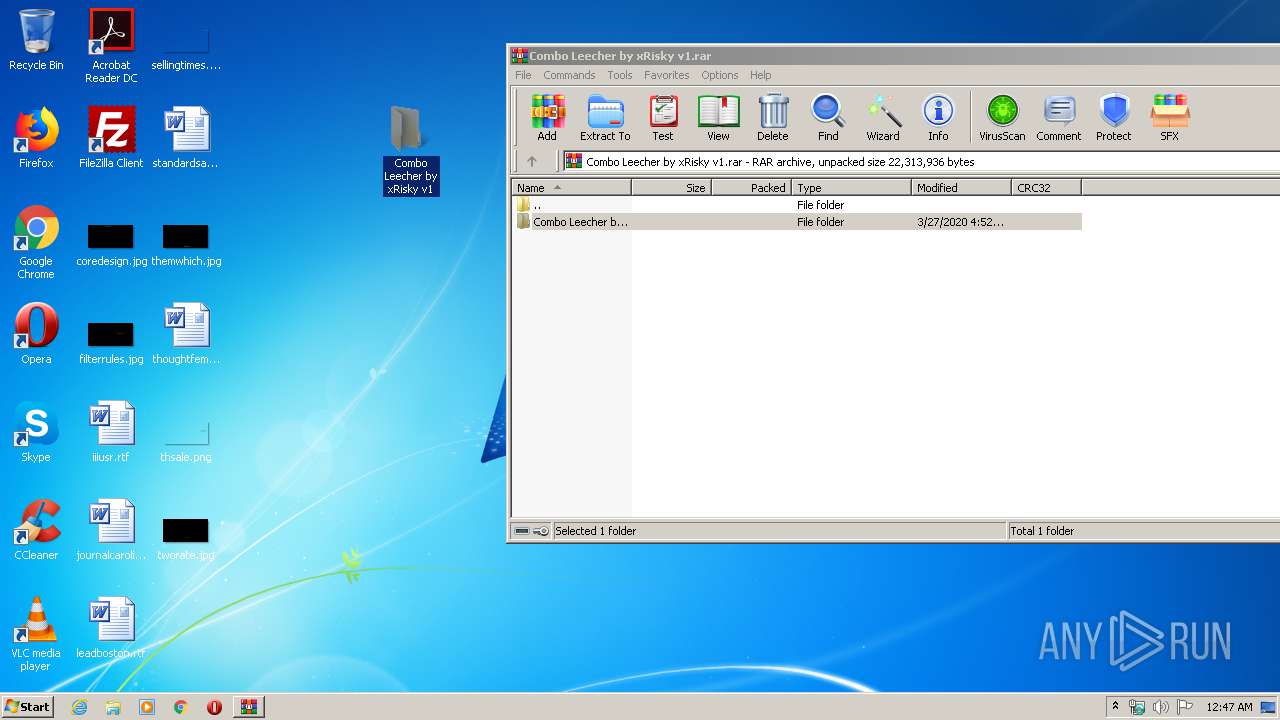
Task: Sort by the Packed column header
Action: pyautogui.click(x=751, y=187)
